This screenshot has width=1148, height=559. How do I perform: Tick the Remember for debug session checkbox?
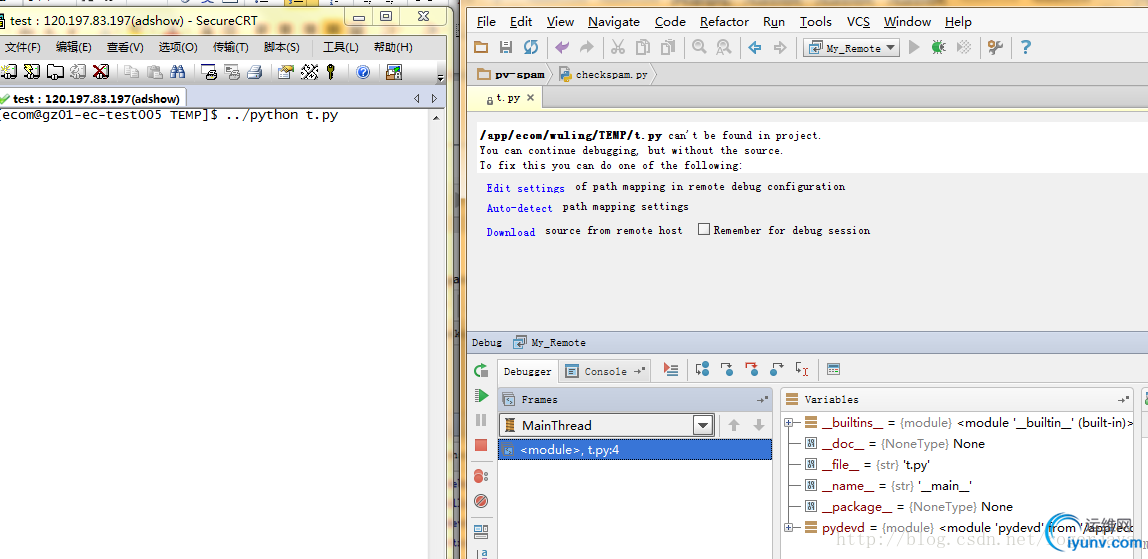704,230
